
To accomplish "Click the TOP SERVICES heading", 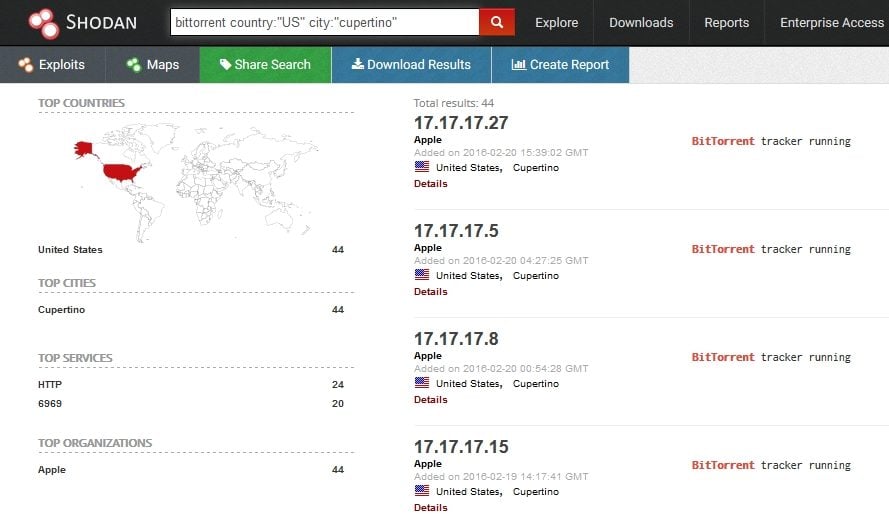I will [x=75, y=358].
